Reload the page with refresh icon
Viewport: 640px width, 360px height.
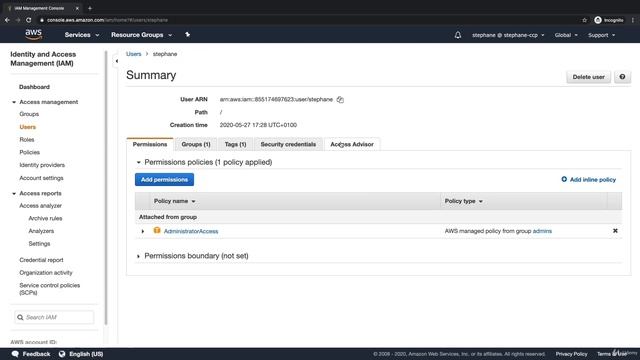coord(29,20)
